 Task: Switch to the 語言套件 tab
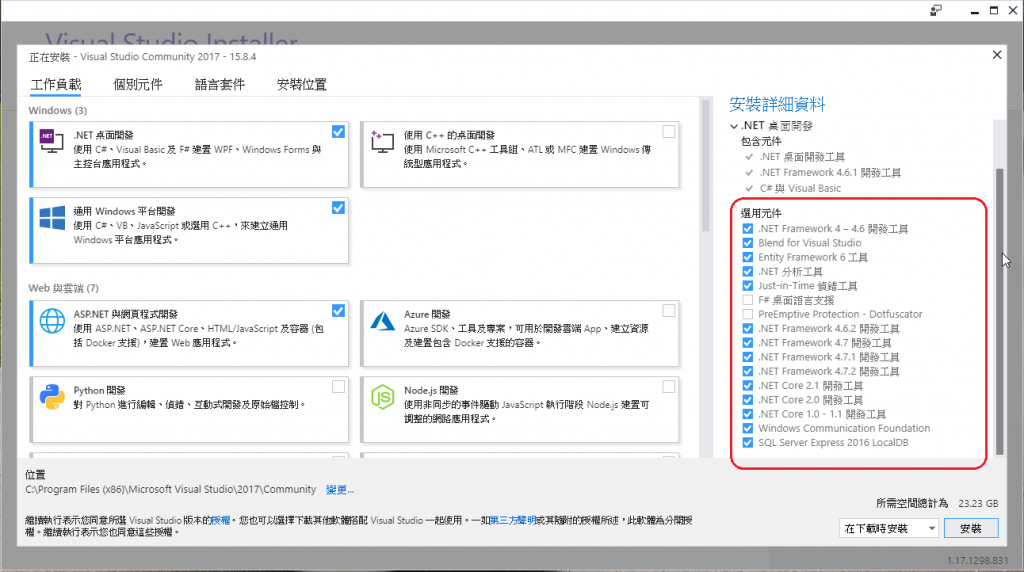point(220,84)
